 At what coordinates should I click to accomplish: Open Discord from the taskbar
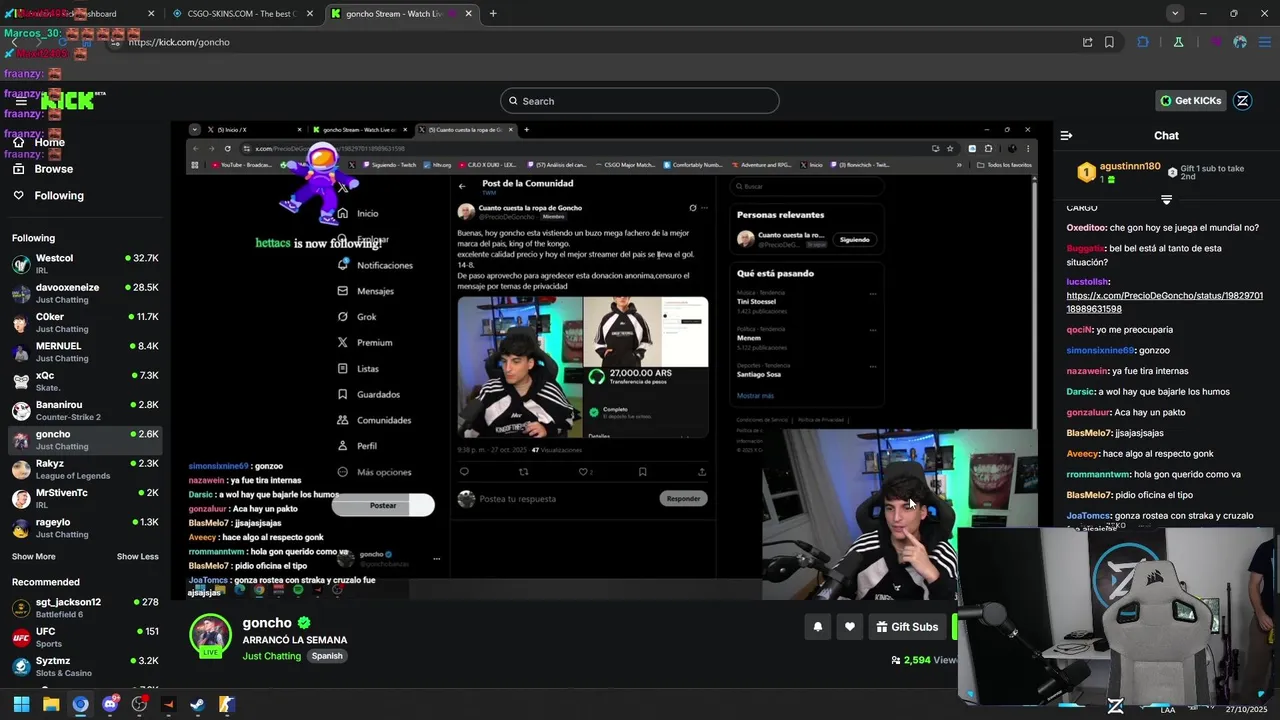110,704
